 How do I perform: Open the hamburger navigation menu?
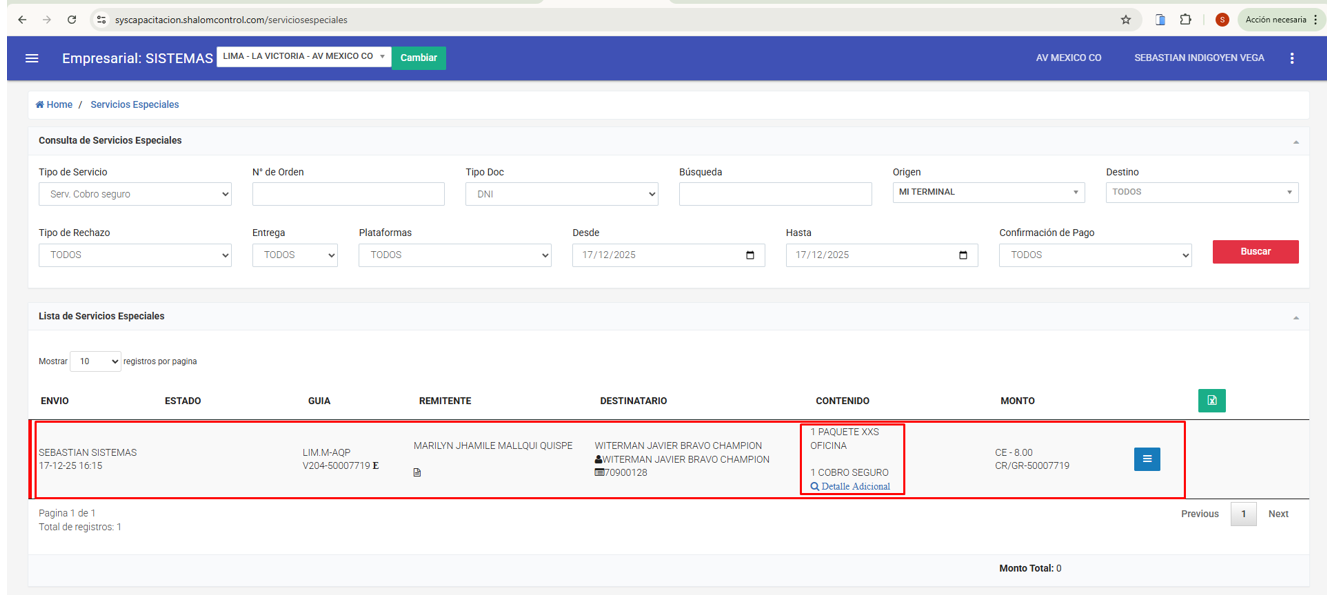coord(32,58)
